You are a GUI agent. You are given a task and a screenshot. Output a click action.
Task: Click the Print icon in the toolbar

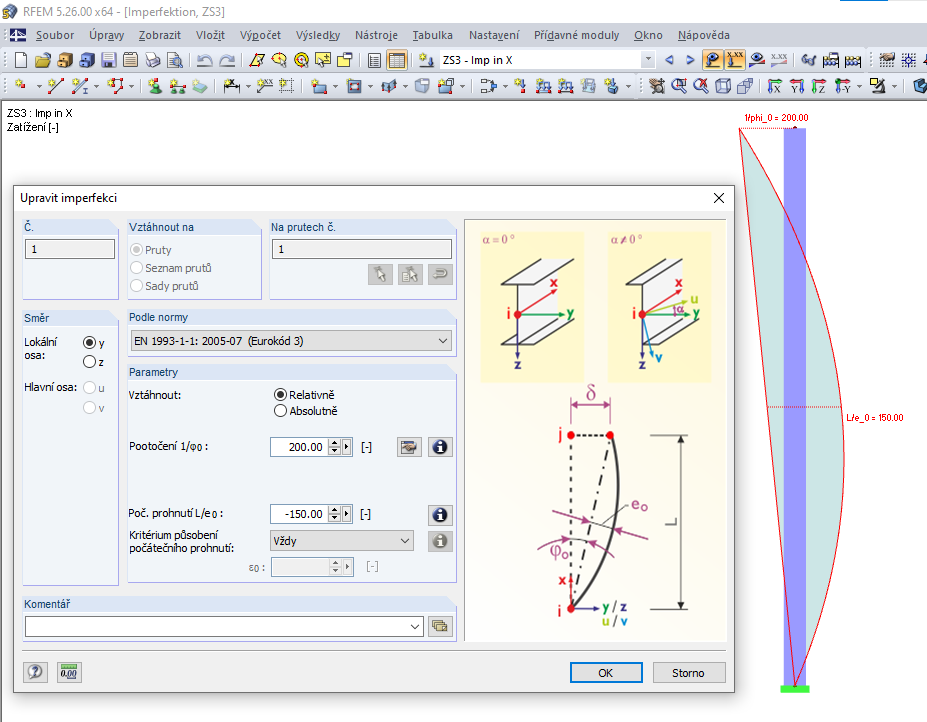click(x=153, y=60)
